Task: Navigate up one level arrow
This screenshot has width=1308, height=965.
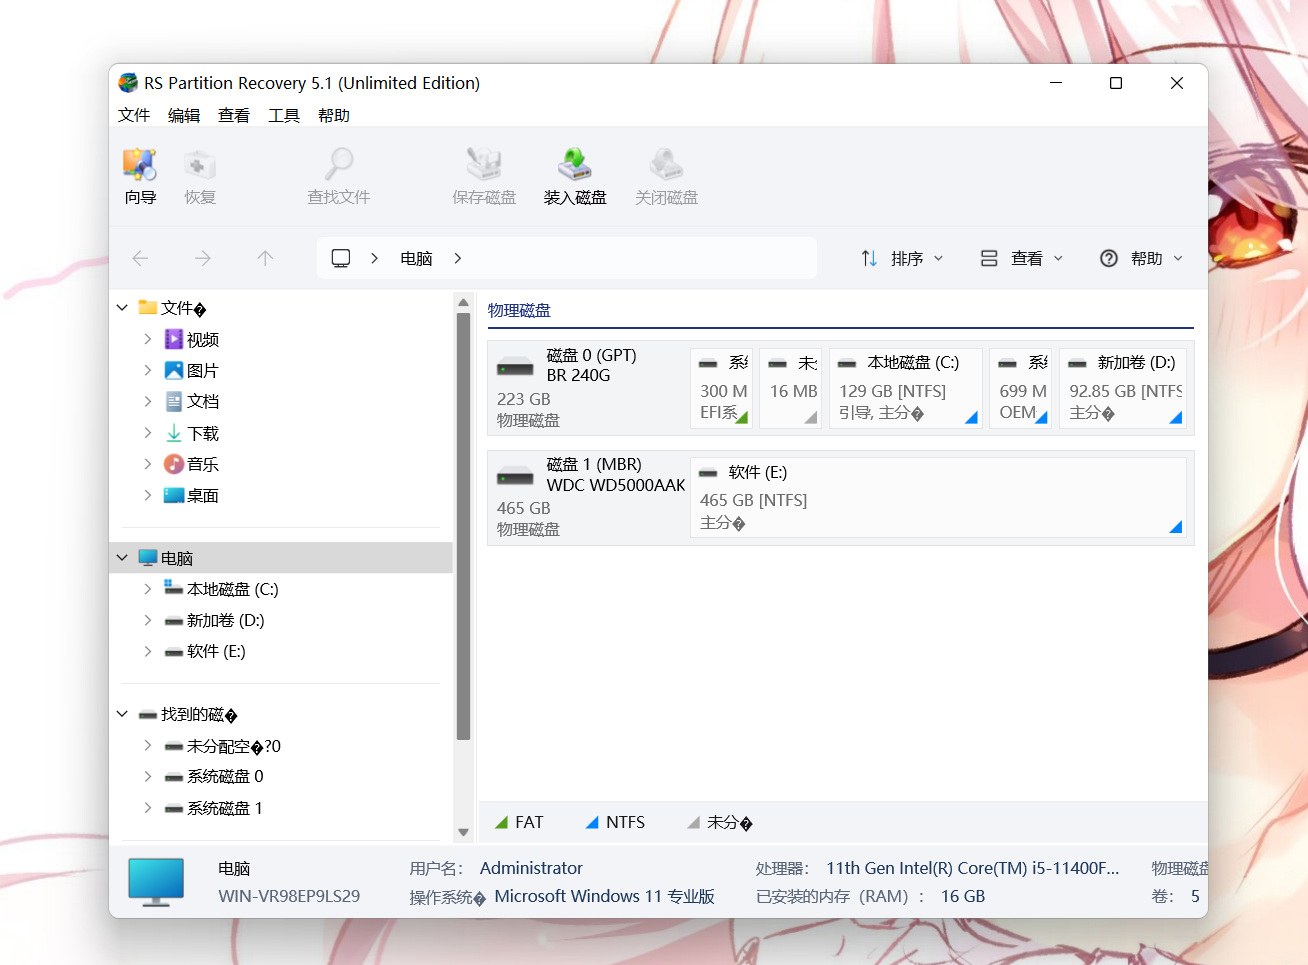Action: point(265,258)
